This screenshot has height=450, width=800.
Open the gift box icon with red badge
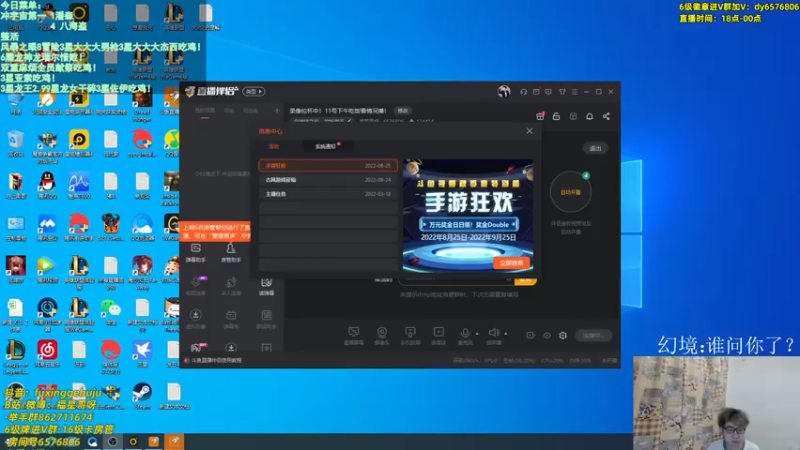coord(540,116)
